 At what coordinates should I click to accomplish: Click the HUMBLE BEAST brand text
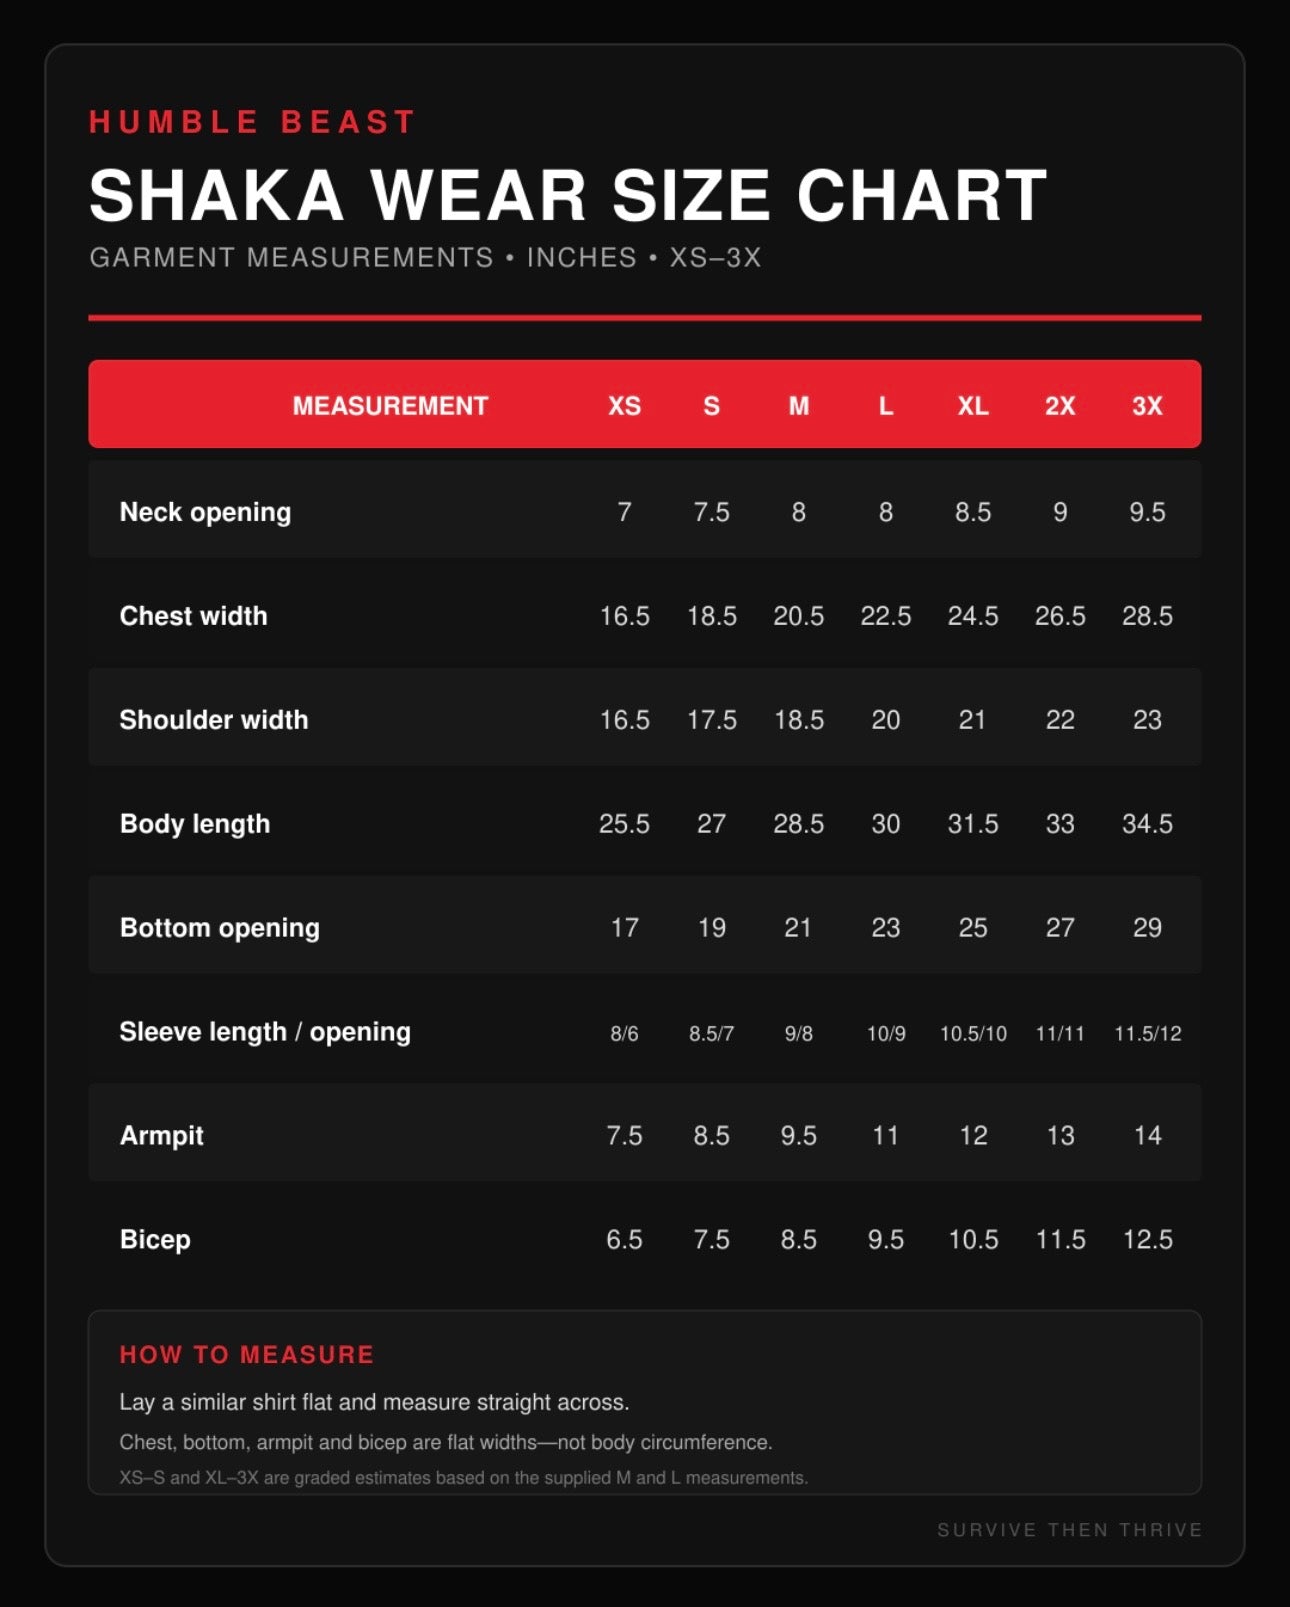pyautogui.click(x=252, y=122)
